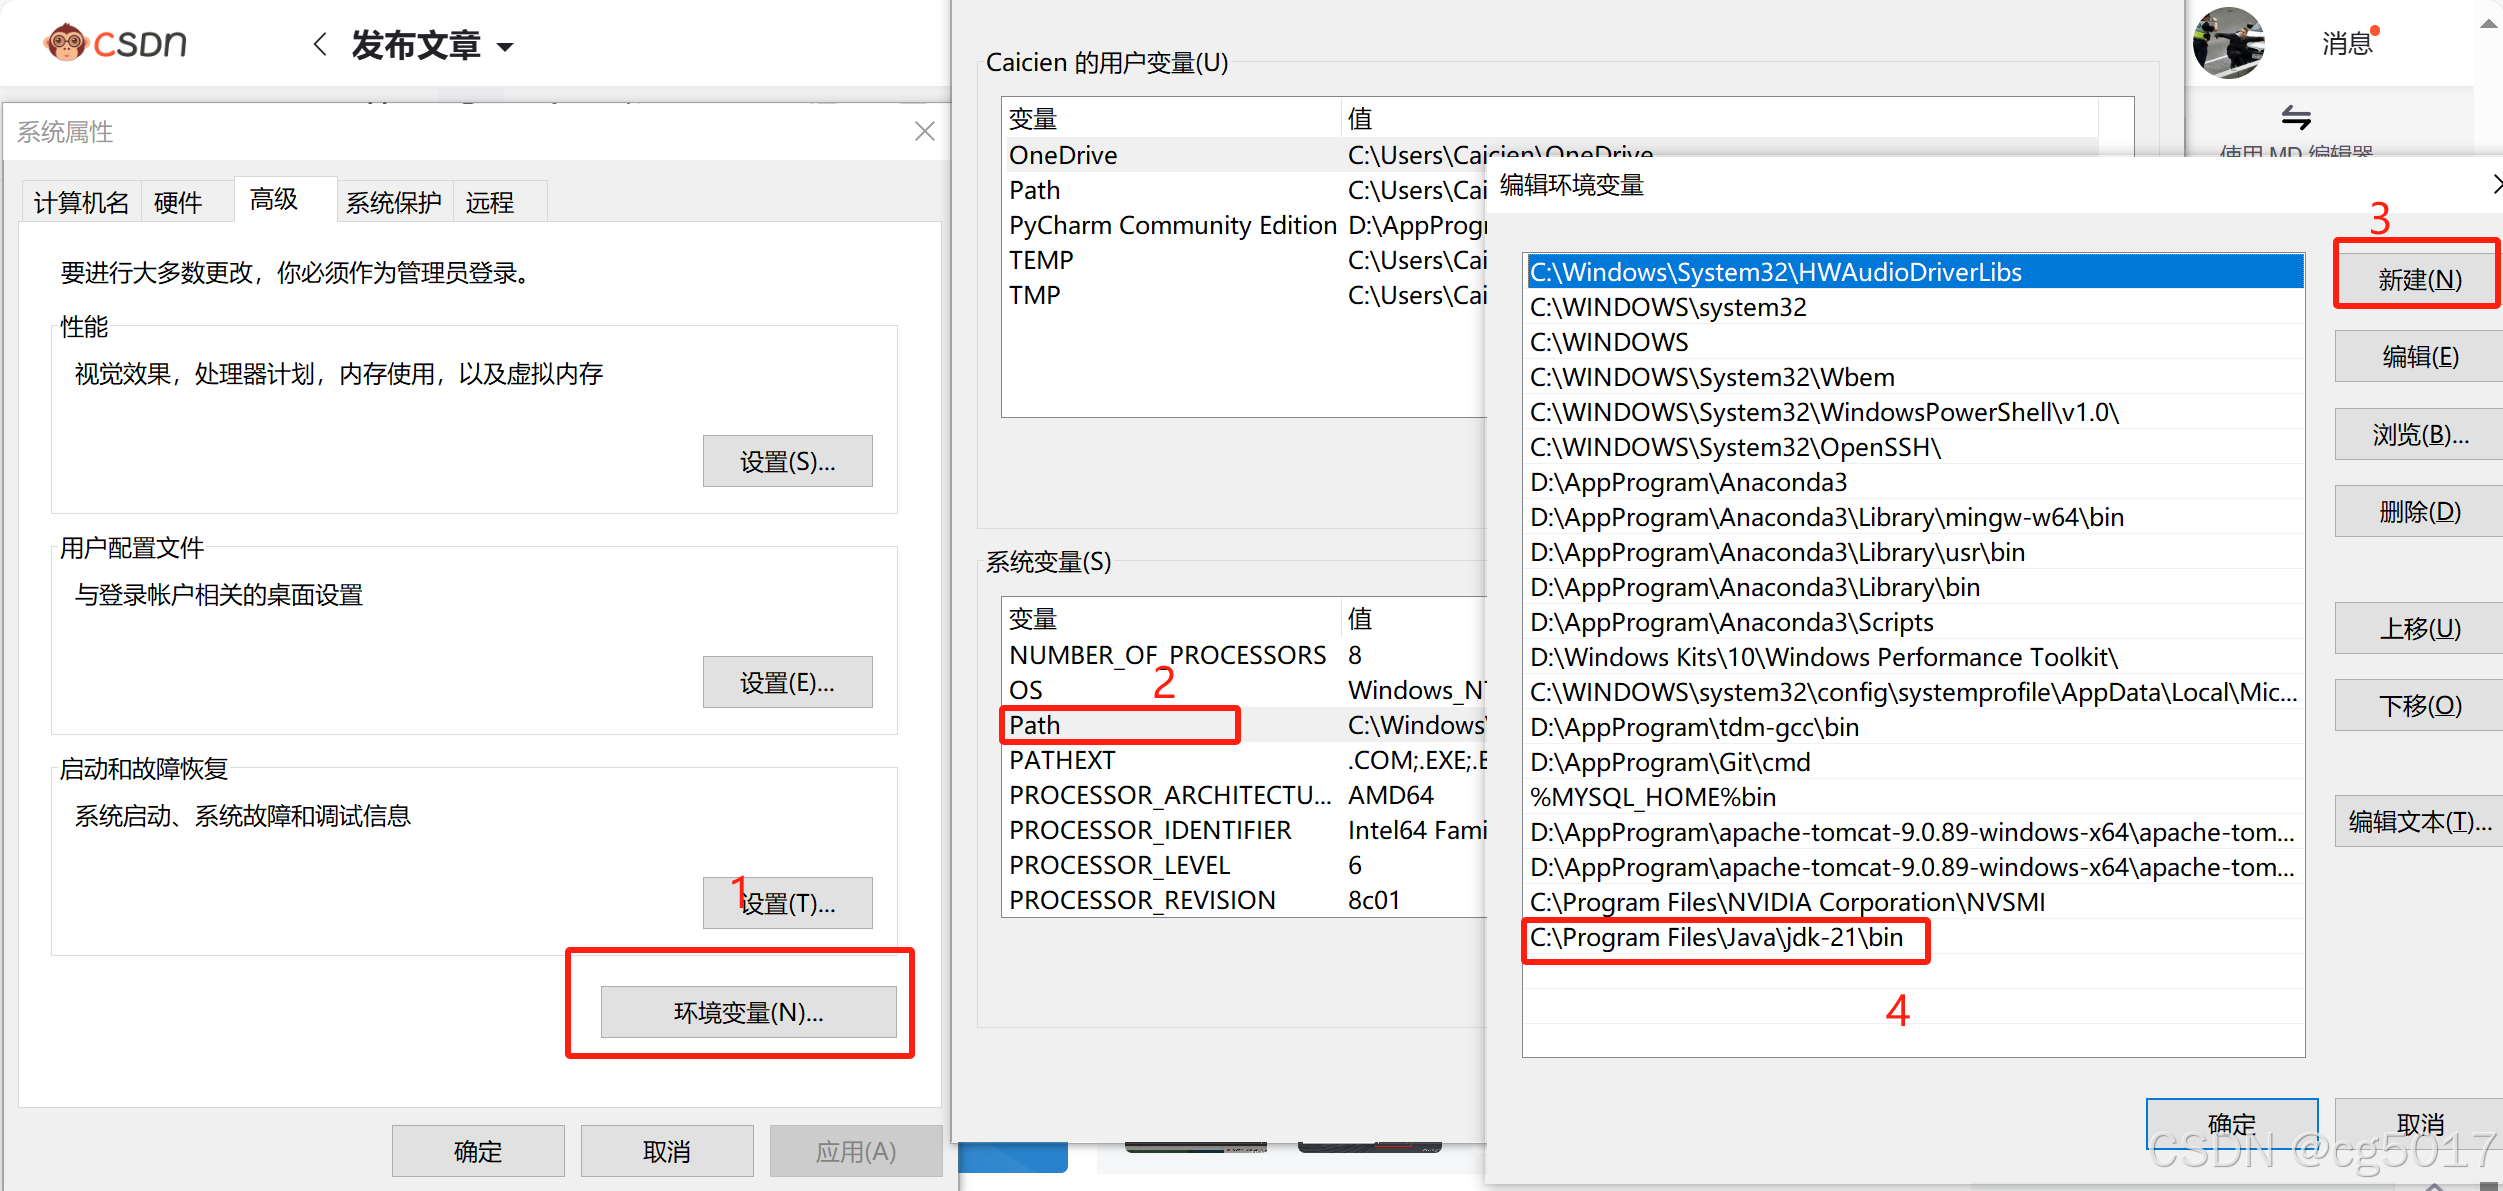2503x1191 pixels.
Task: Click the 环境变量(N)... button
Action: (748, 1012)
